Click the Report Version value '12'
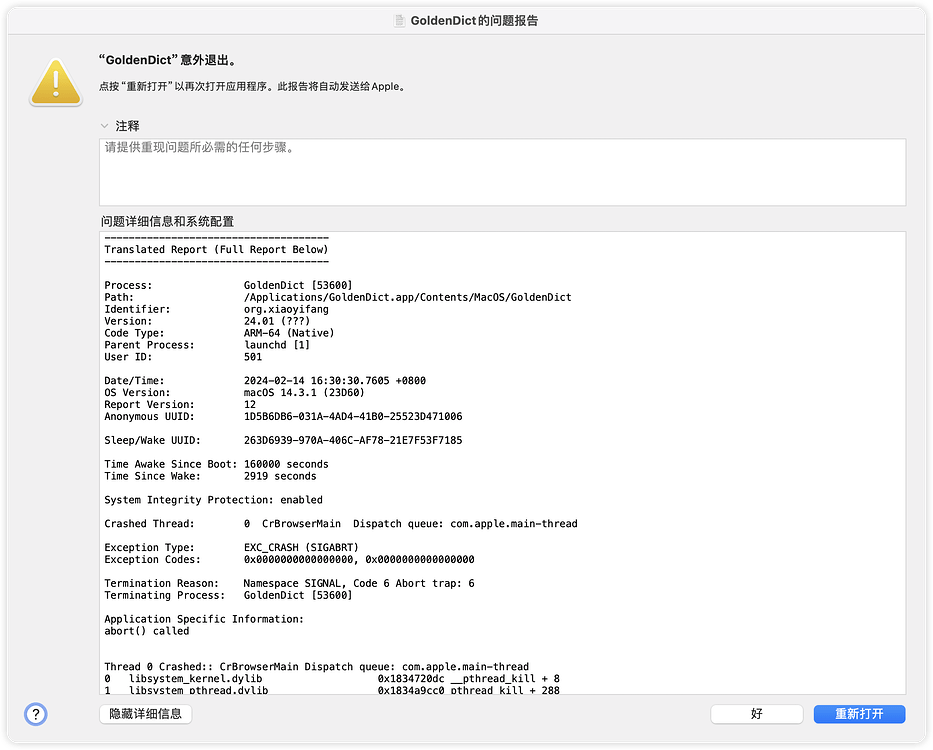The image size is (933, 750). point(250,404)
